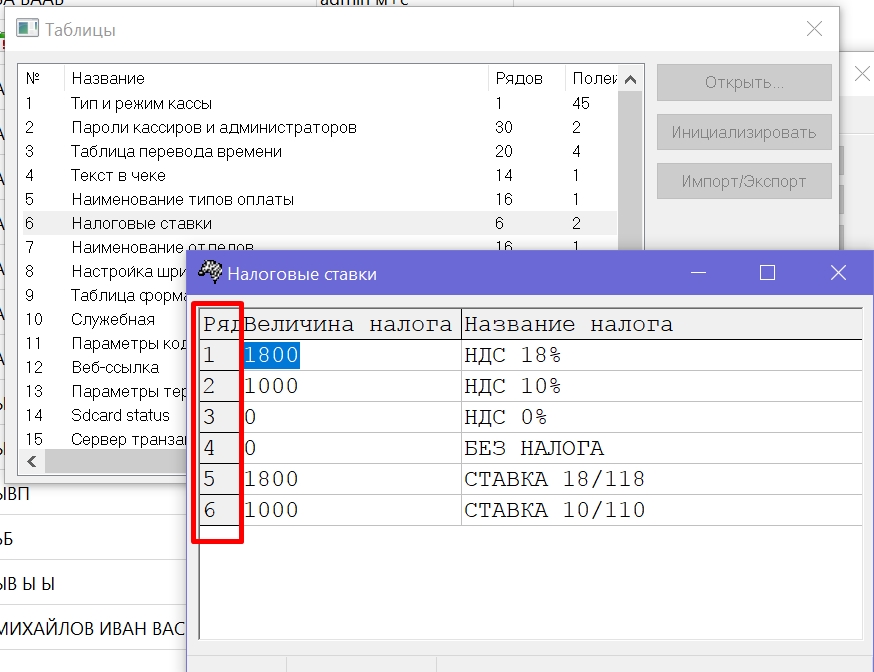The image size is (874, 672).
Task: Click the Открыть... button
Action: click(744, 82)
